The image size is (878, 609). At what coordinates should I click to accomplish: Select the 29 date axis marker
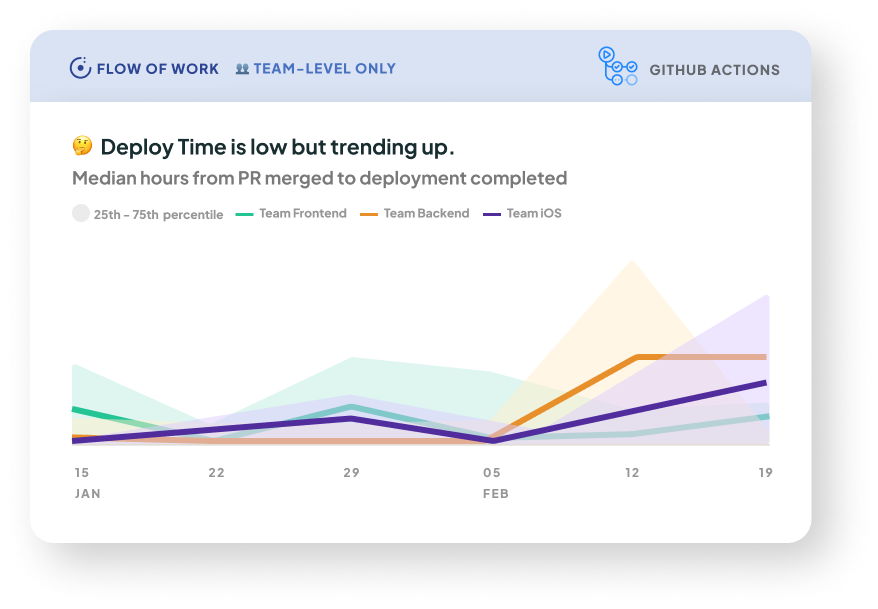[351, 473]
